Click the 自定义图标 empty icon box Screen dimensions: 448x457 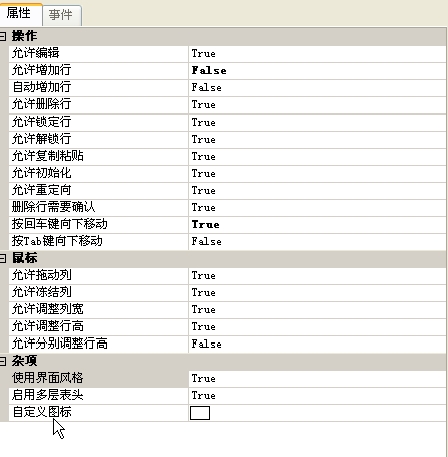200,413
